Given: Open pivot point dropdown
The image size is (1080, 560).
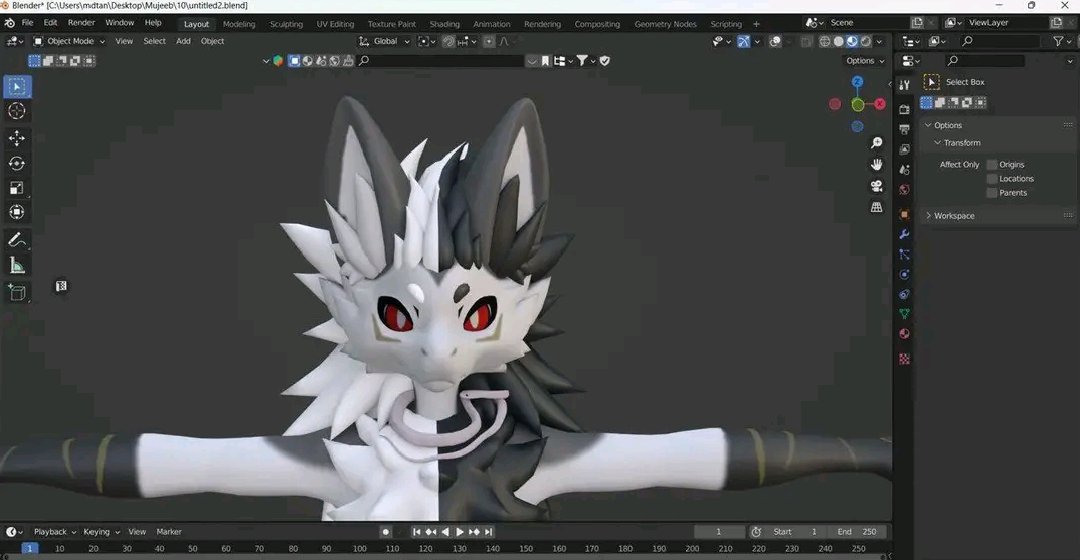Looking at the screenshot, I should (x=427, y=41).
